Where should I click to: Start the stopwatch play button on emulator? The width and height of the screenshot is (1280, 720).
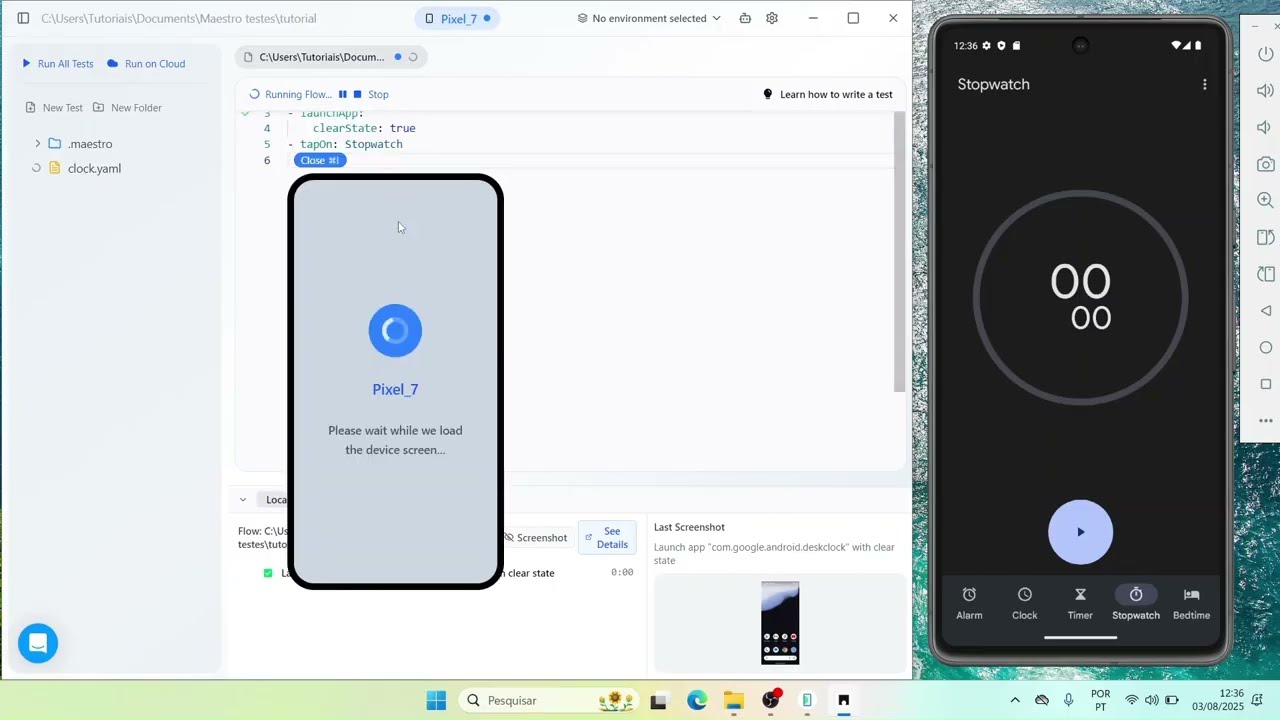point(1080,532)
